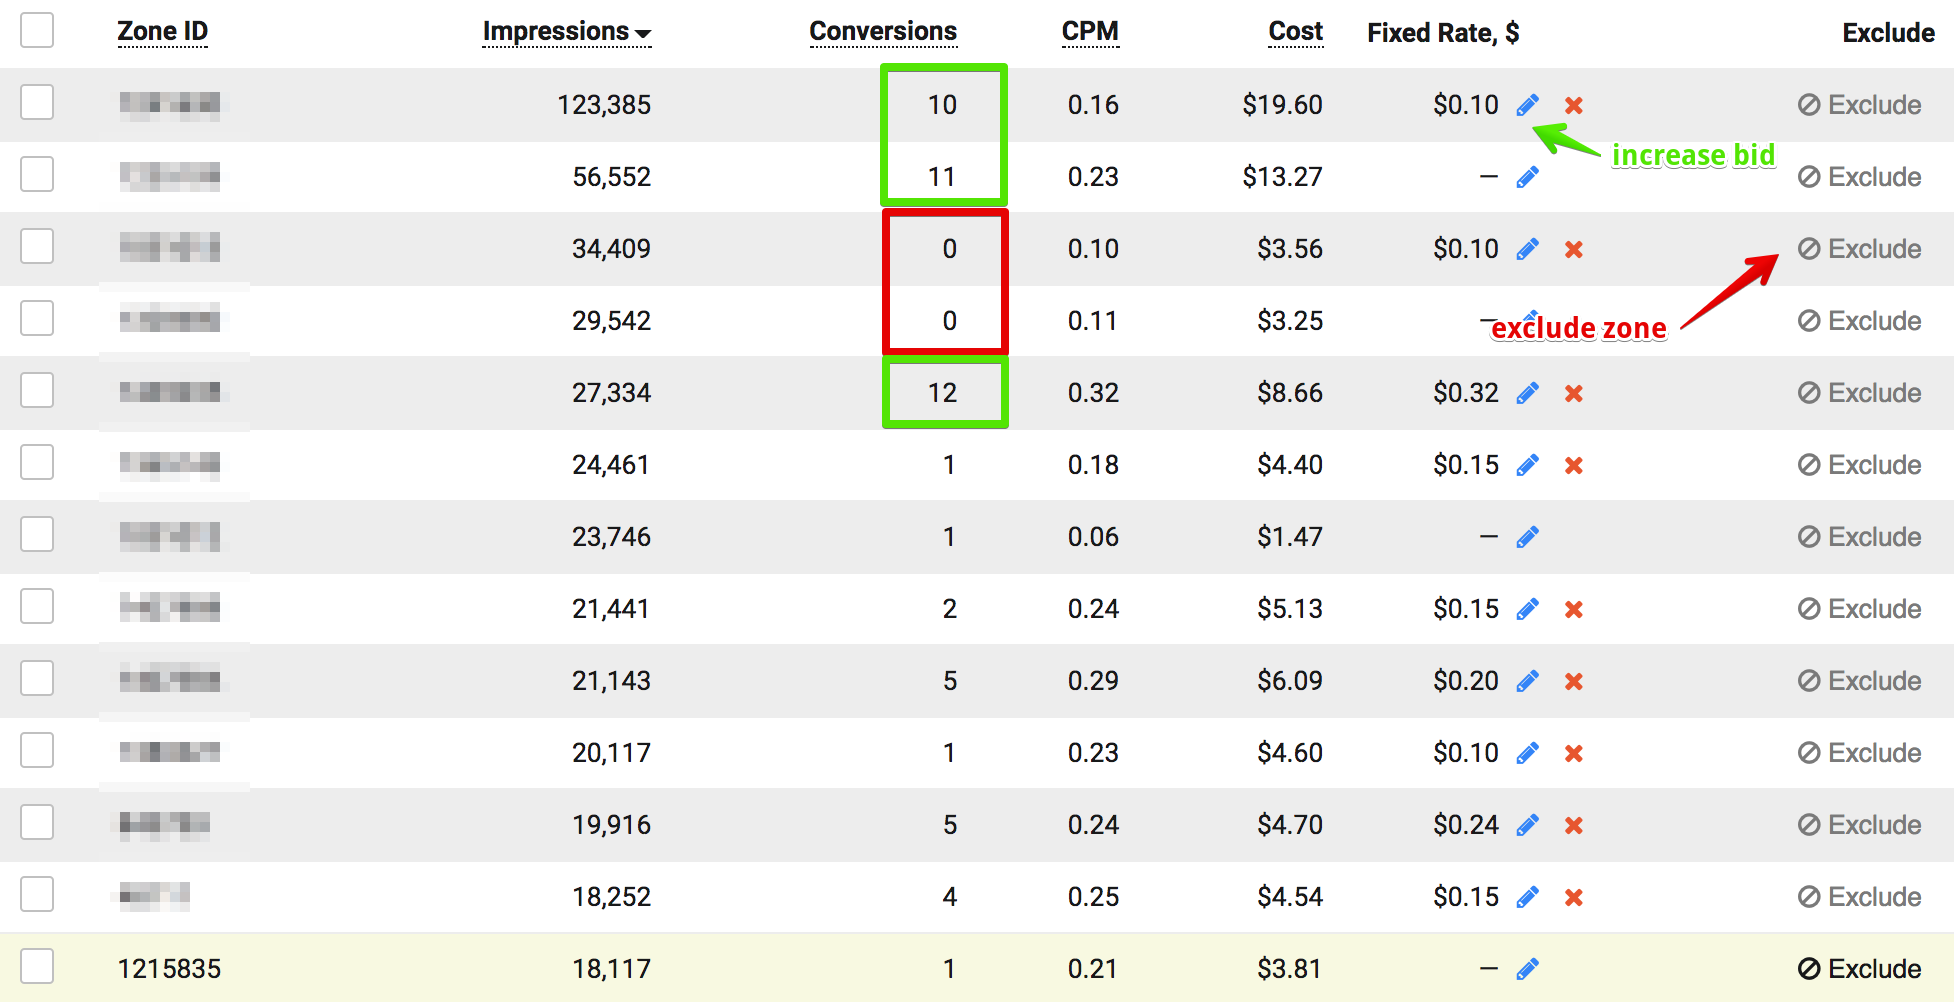This screenshot has width=1954, height=1002.
Task: Click the pencil icon for the 123,385-impressions row
Action: [x=1527, y=105]
